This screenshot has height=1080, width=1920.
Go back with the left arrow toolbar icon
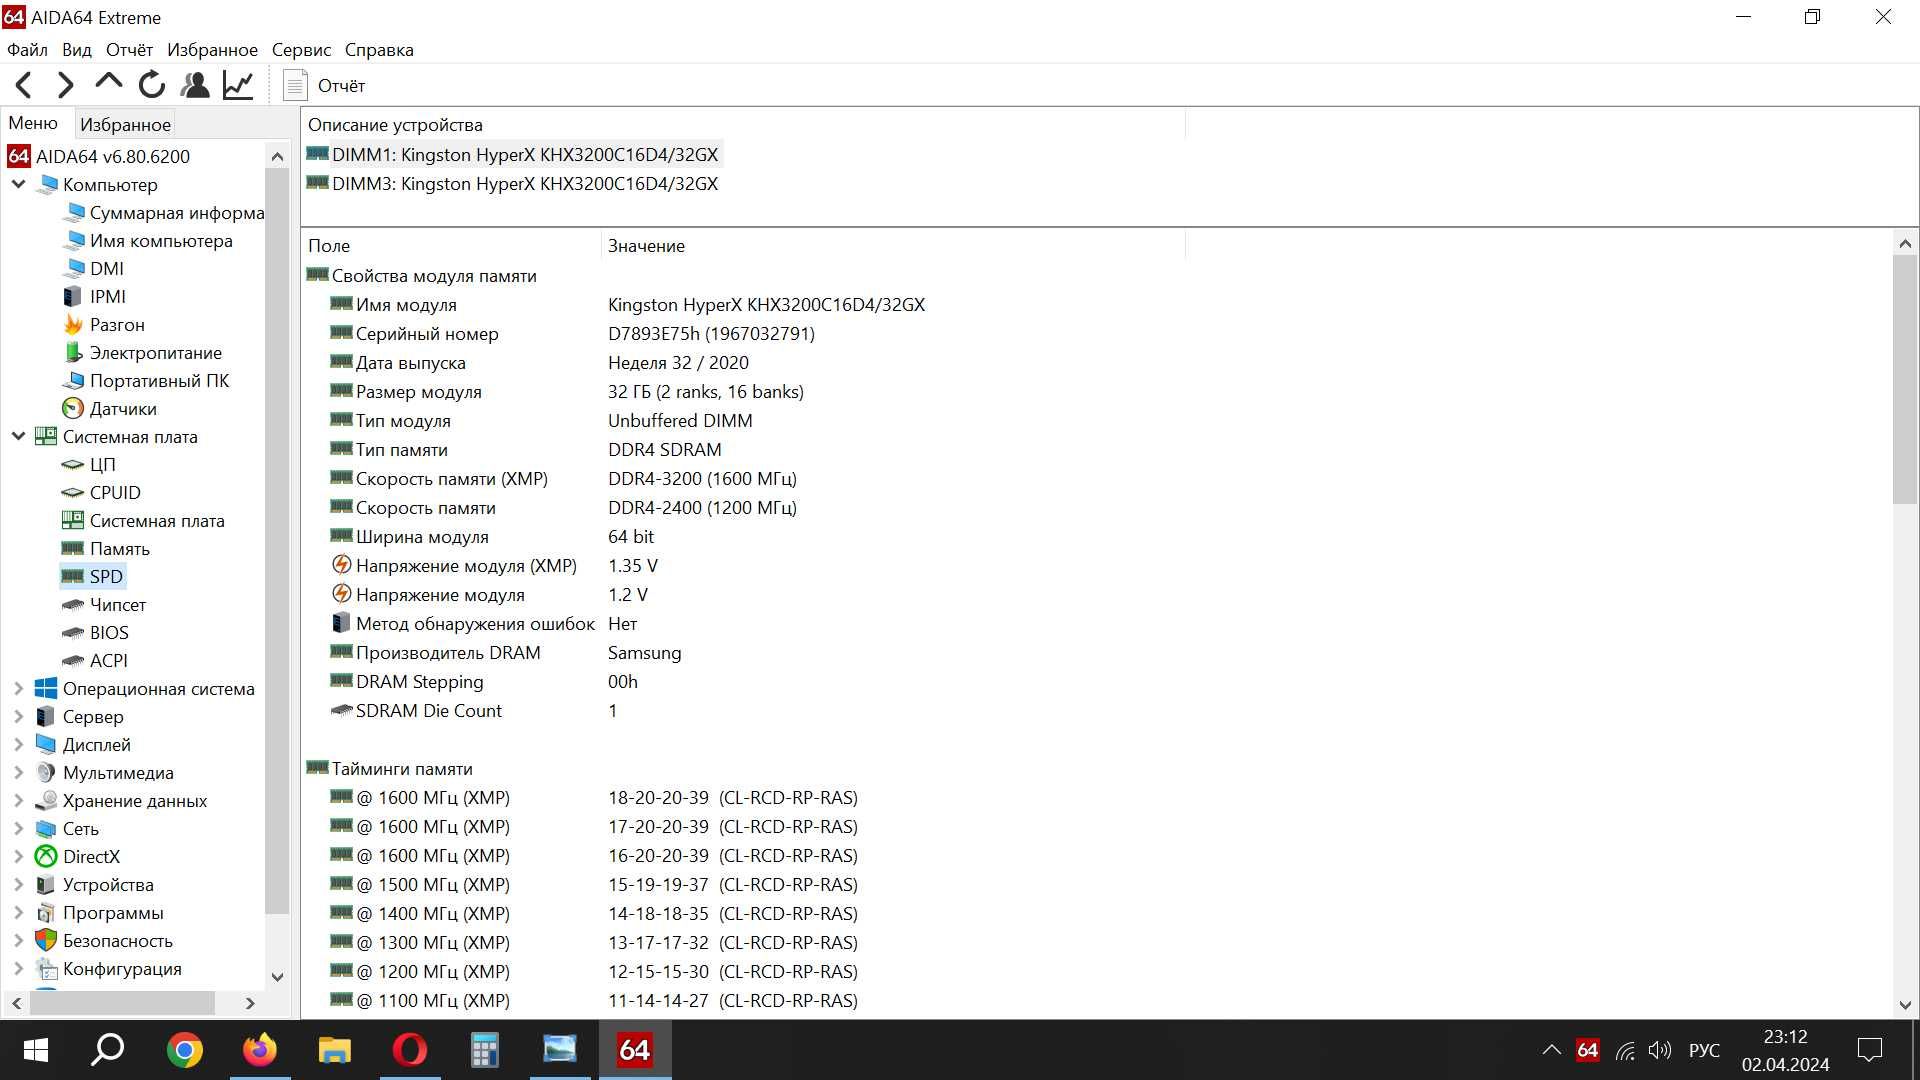pyautogui.click(x=24, y=86)
